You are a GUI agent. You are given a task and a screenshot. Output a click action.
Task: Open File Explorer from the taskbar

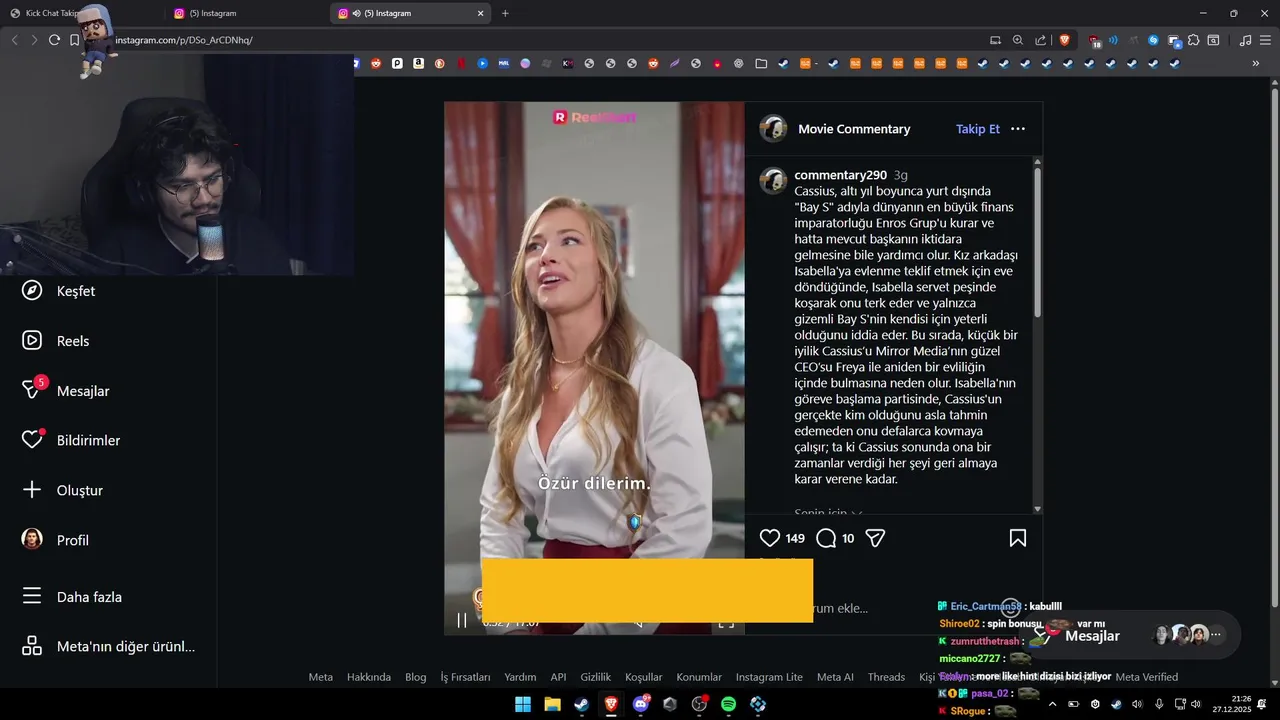[x=552, y=704]
